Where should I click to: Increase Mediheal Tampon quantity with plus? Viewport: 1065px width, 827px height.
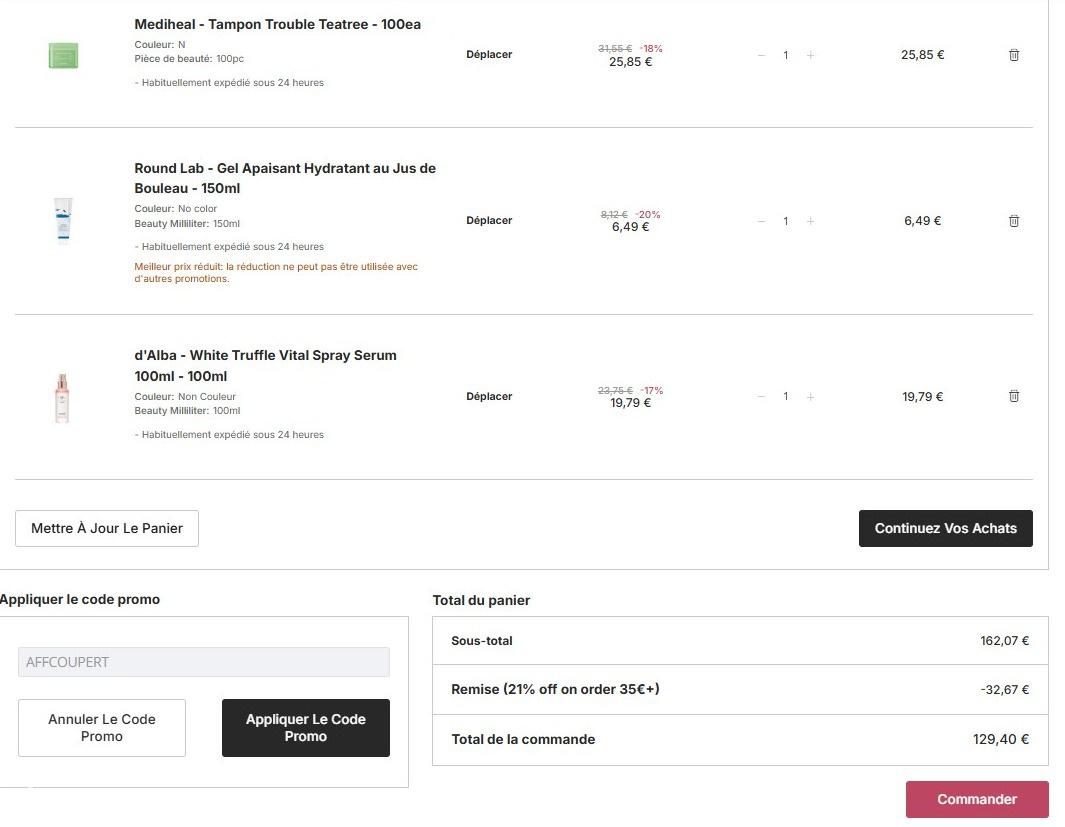810,55
